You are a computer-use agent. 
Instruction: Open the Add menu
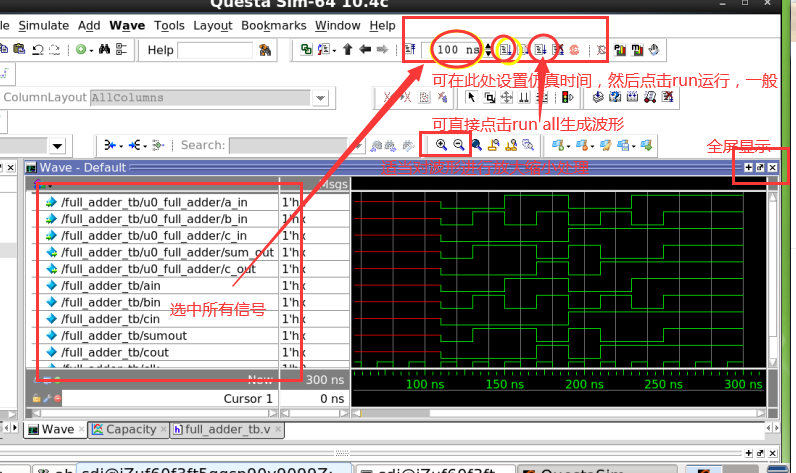[89, 25]
